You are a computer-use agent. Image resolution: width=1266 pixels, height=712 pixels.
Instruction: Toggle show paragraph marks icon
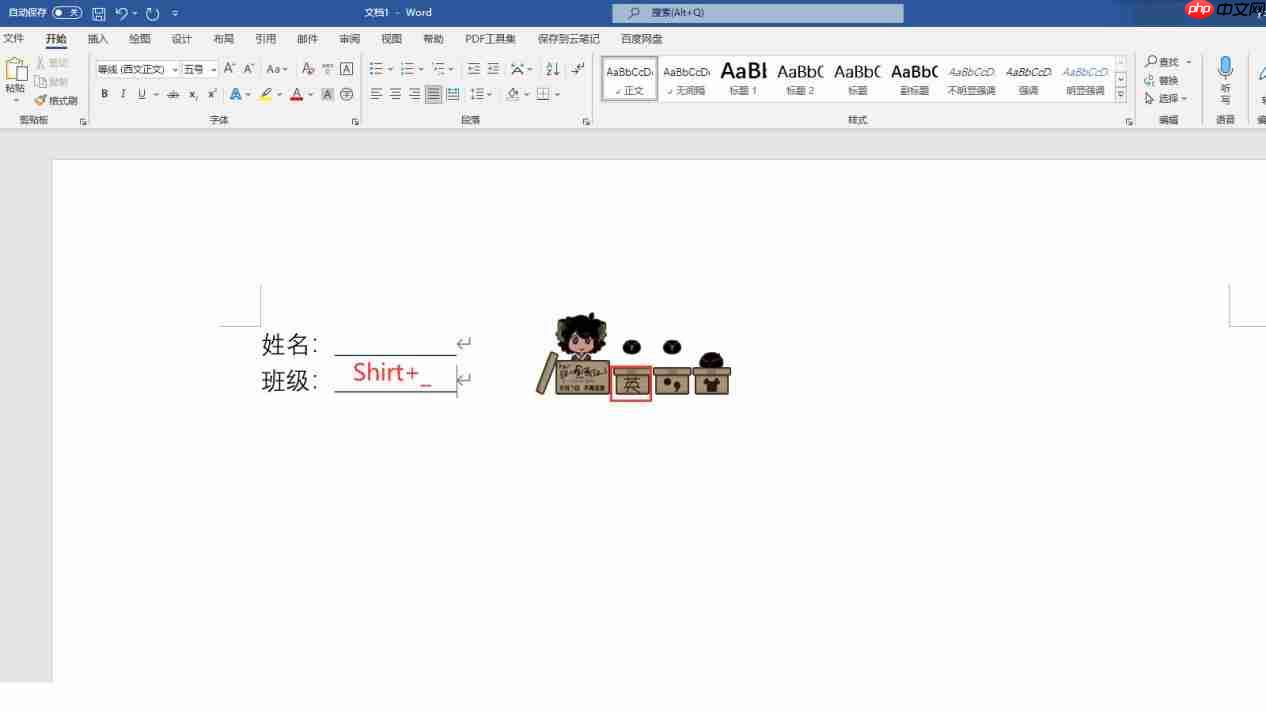pyautogui.click(x=578, y=69)
